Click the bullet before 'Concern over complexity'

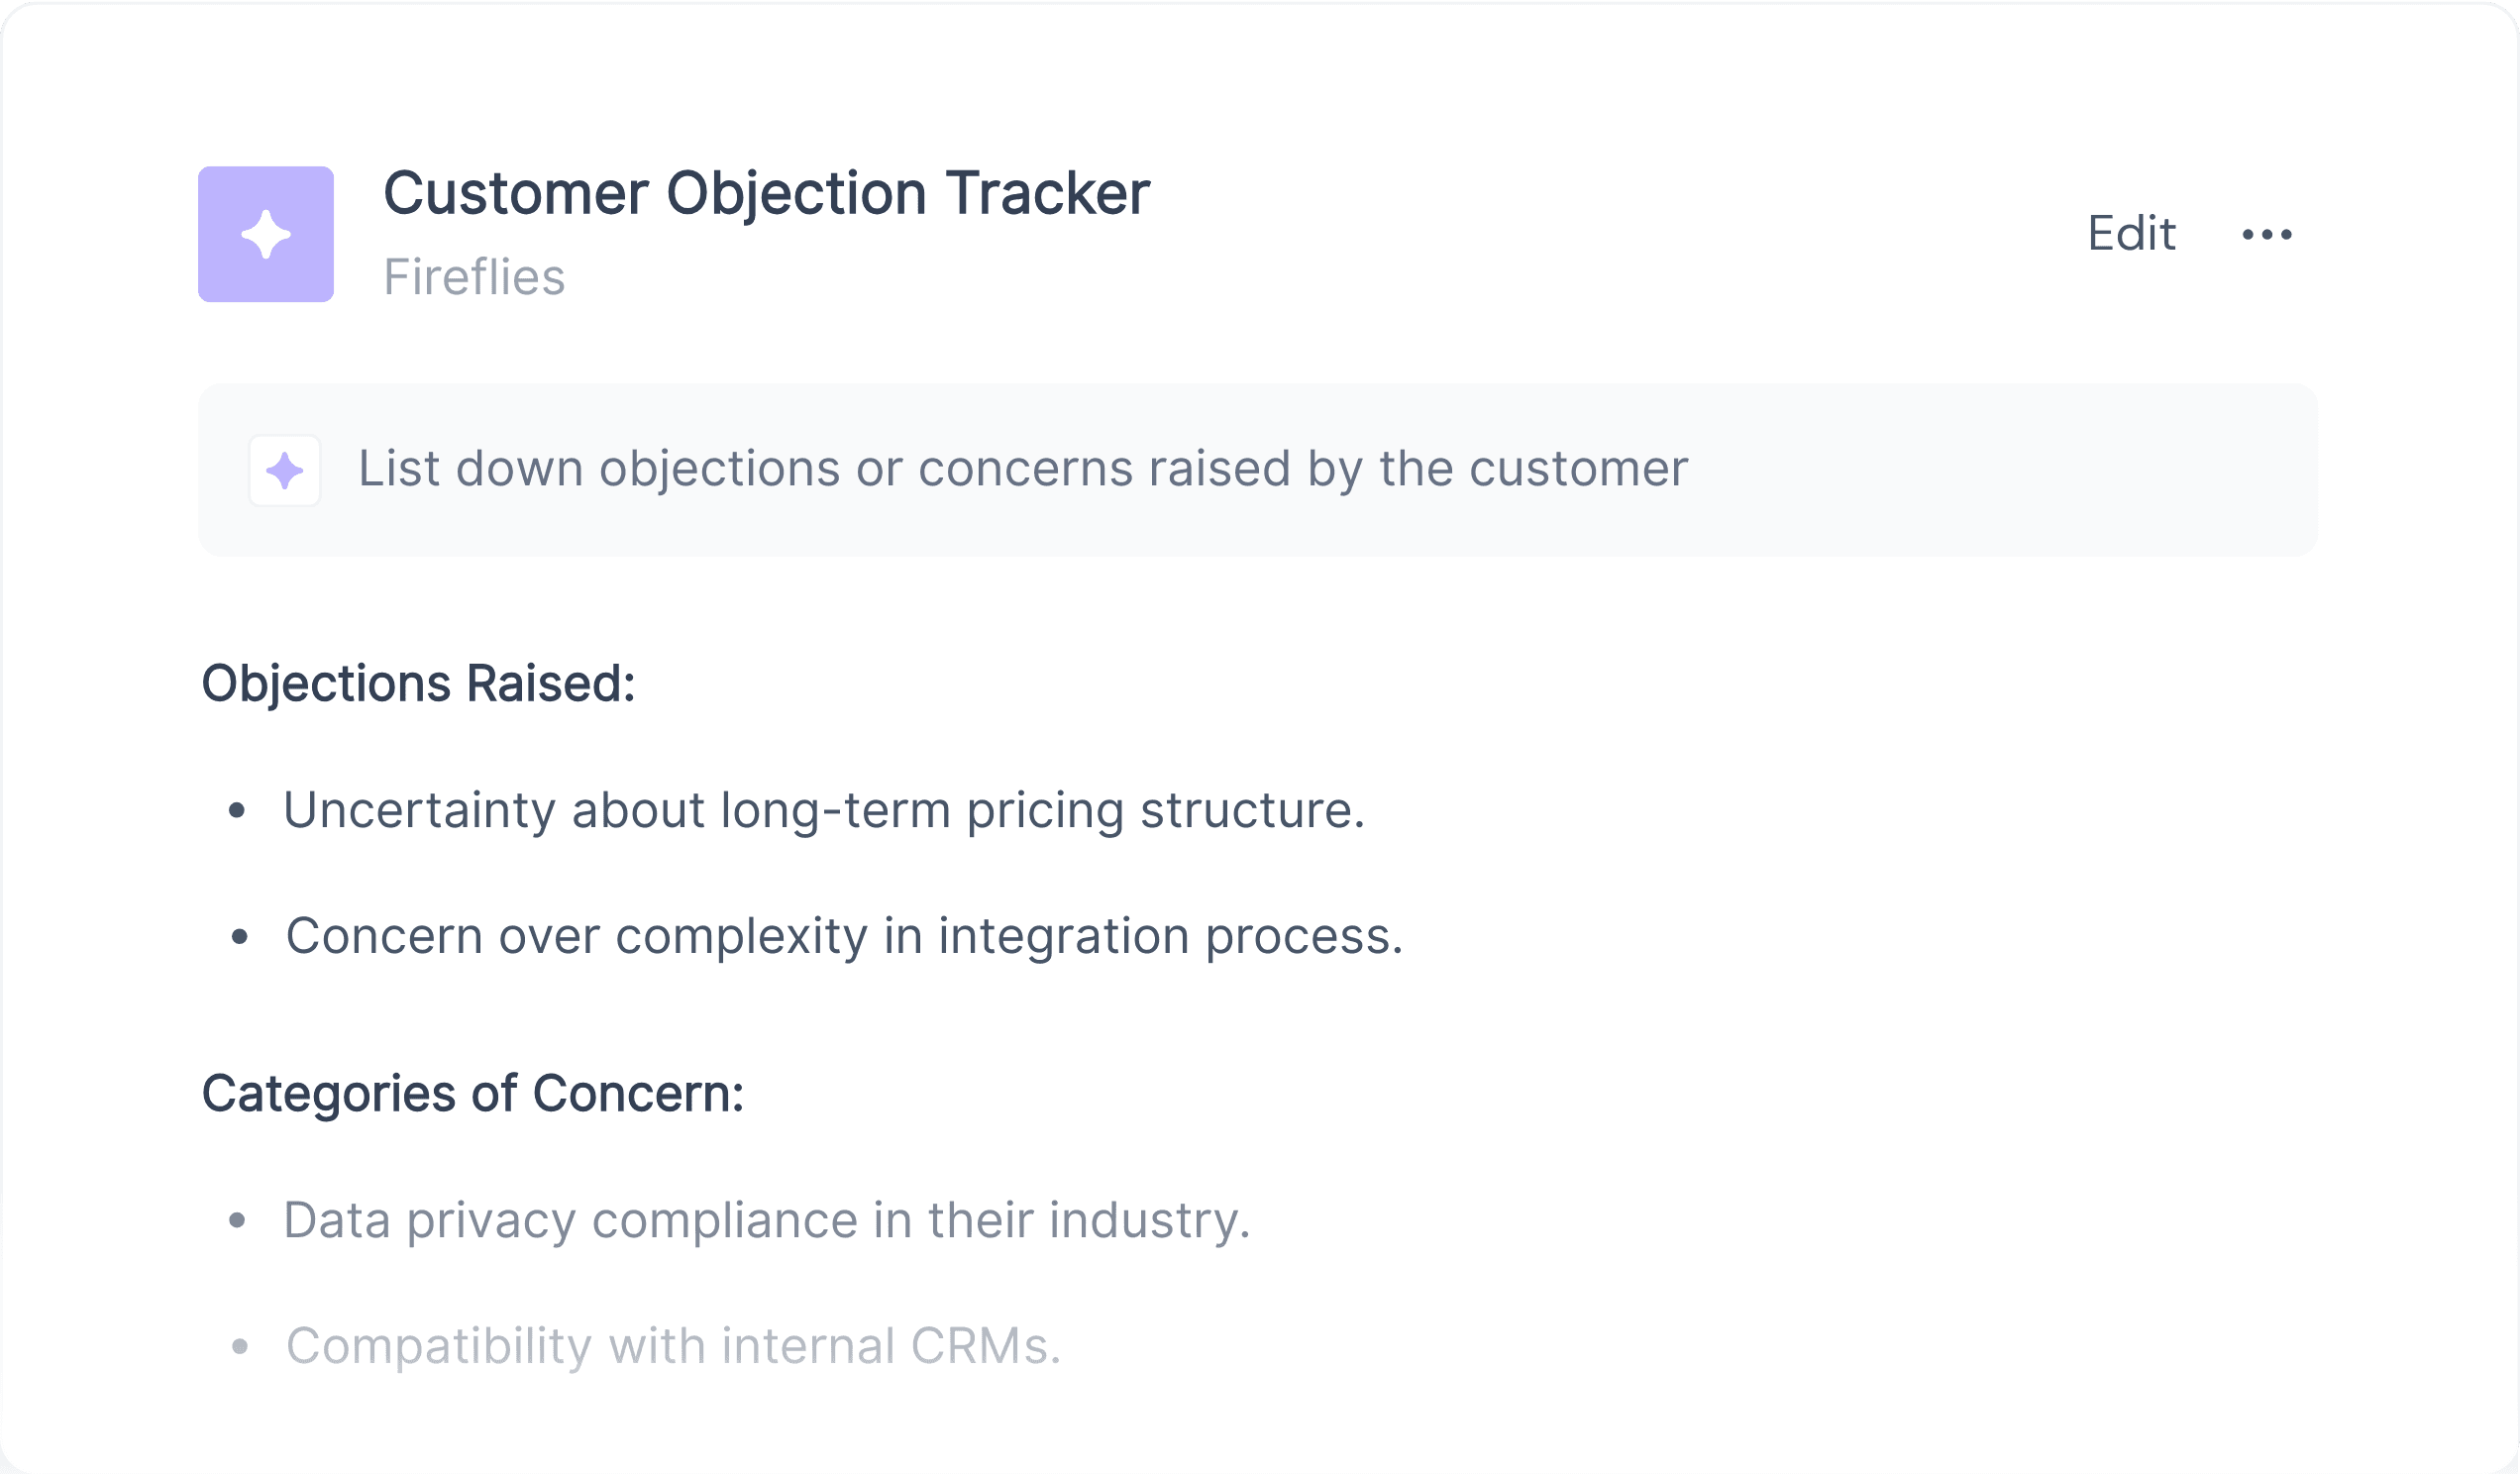tap(239, 937)
